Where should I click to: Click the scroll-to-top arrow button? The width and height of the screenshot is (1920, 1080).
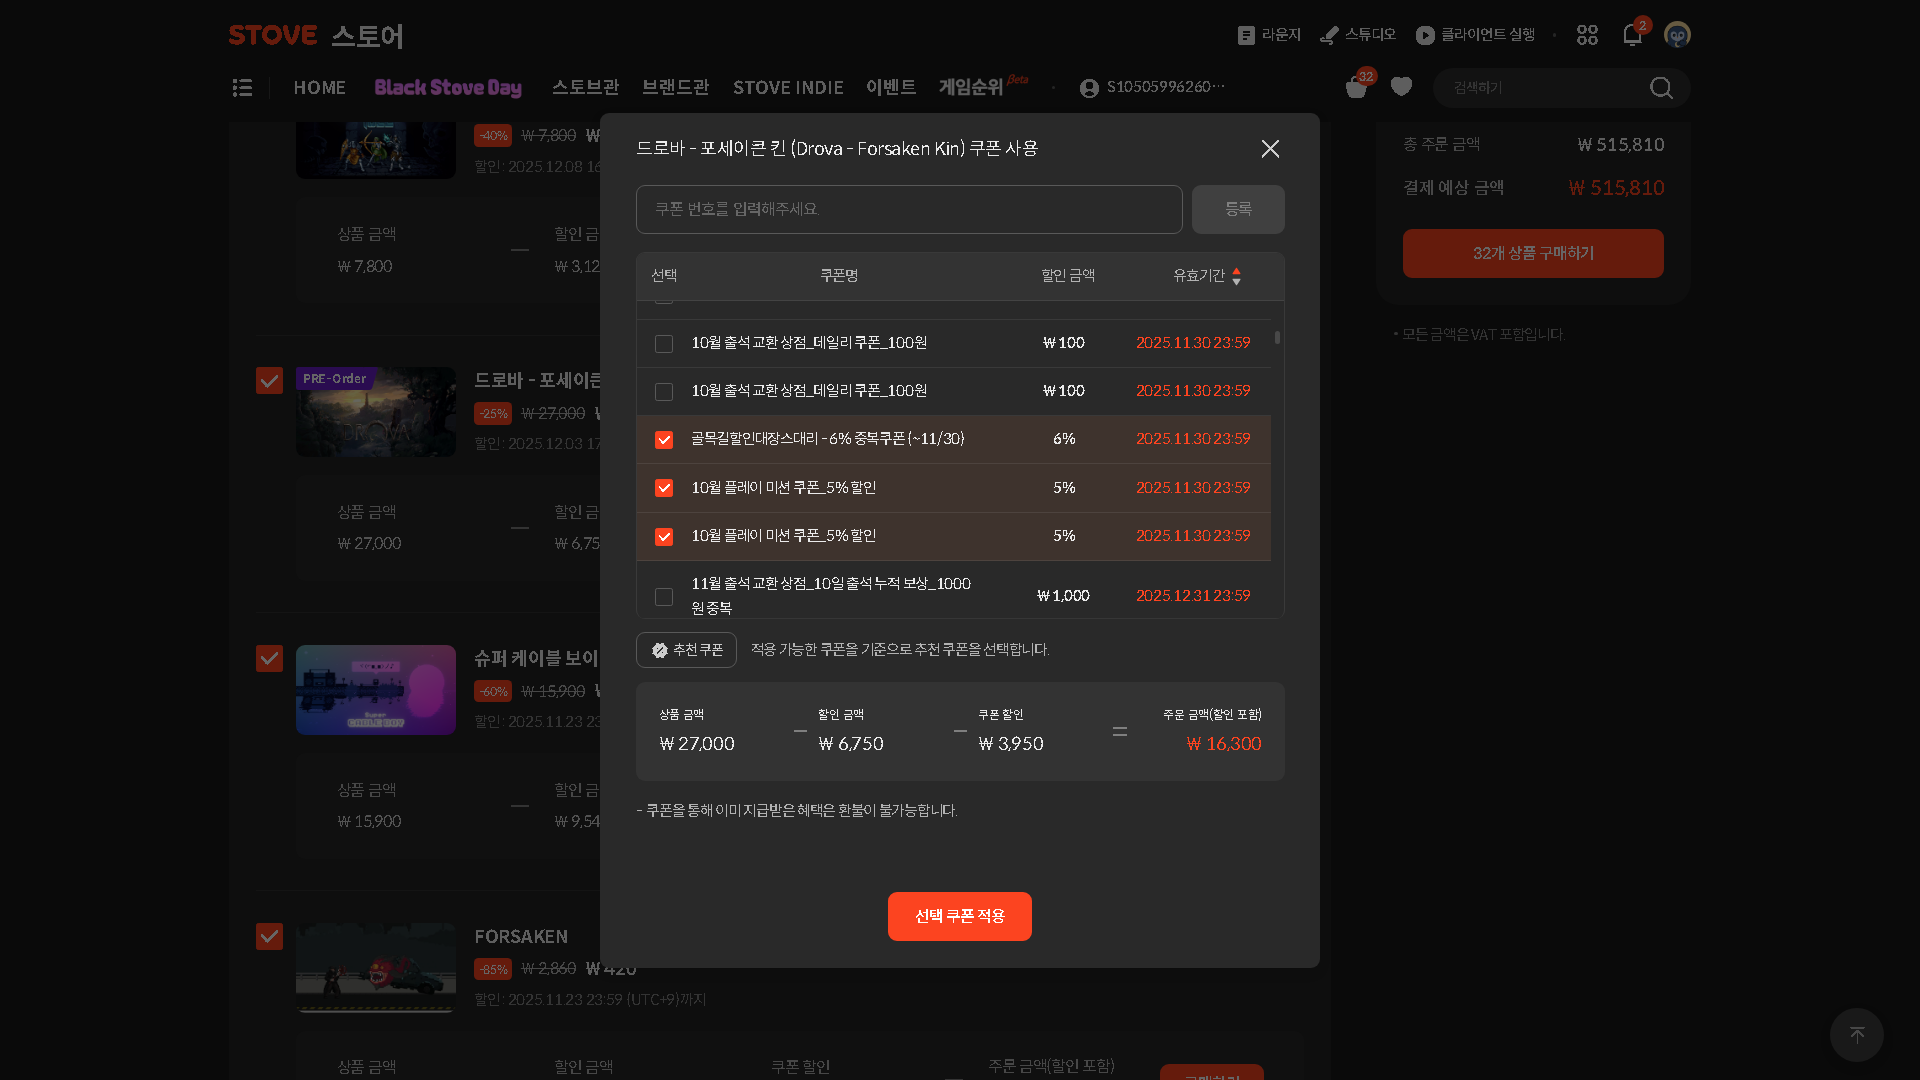[1856, 1034]
